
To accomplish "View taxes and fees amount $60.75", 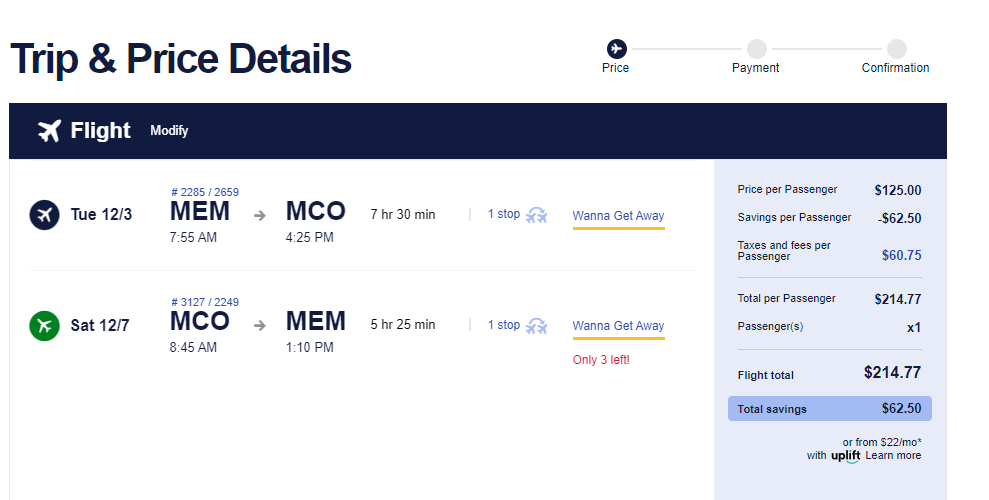I will point(901,256).
